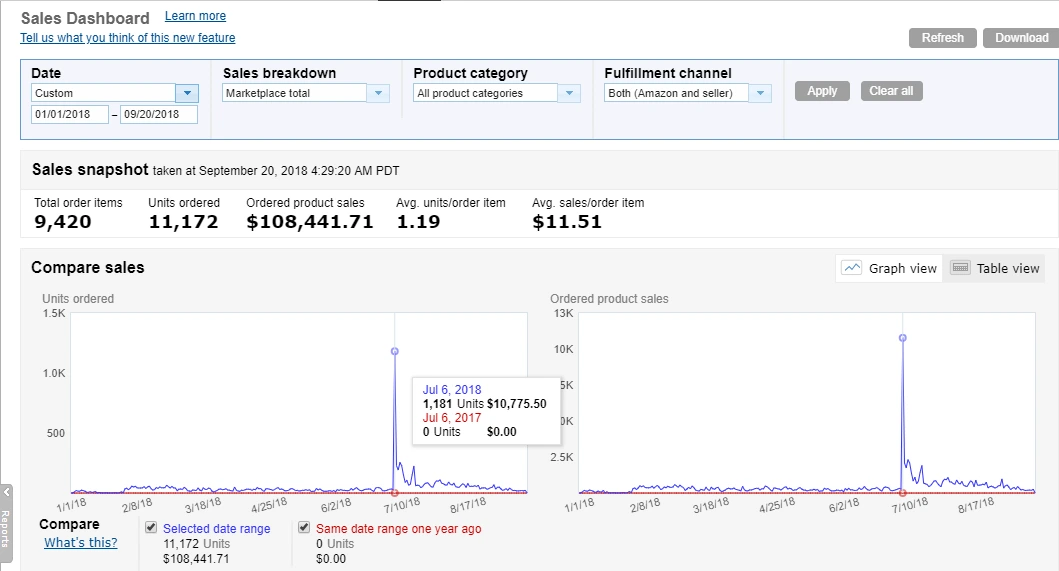Screen dimensions: 1059x571
Task: Switch to Table view tab
Action: [x=996, y=268]
